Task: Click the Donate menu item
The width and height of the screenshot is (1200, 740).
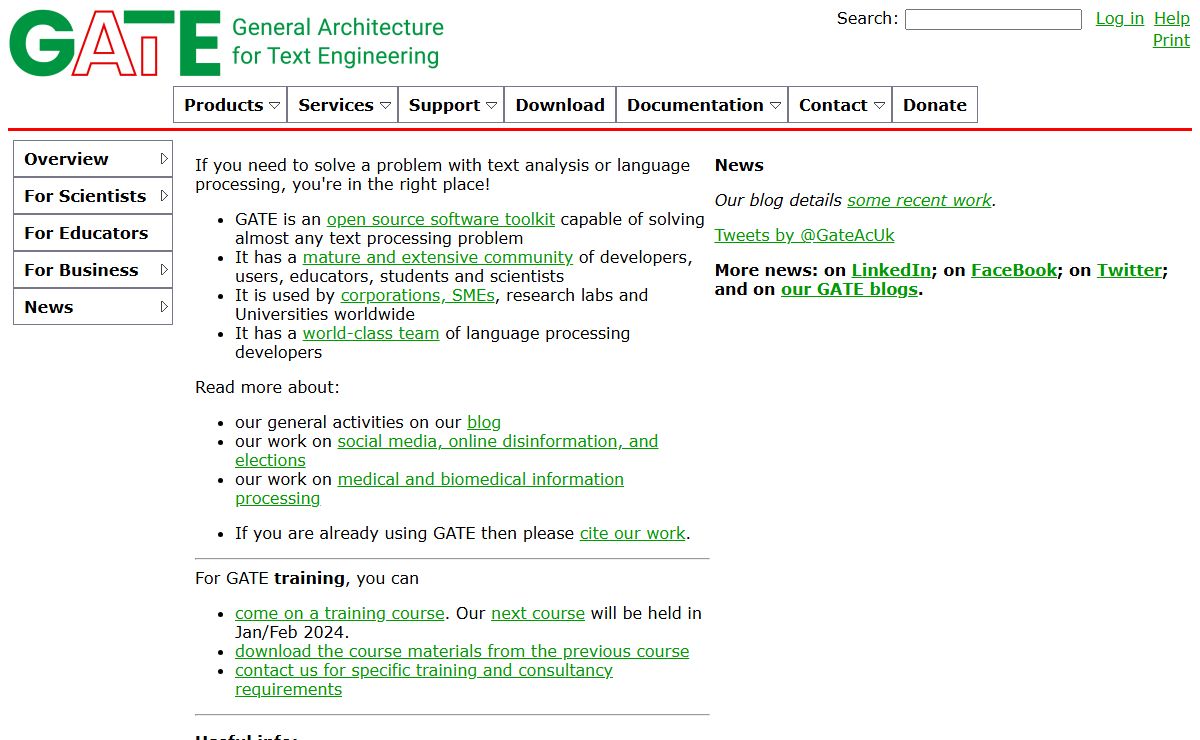Action: pos(935,105)
